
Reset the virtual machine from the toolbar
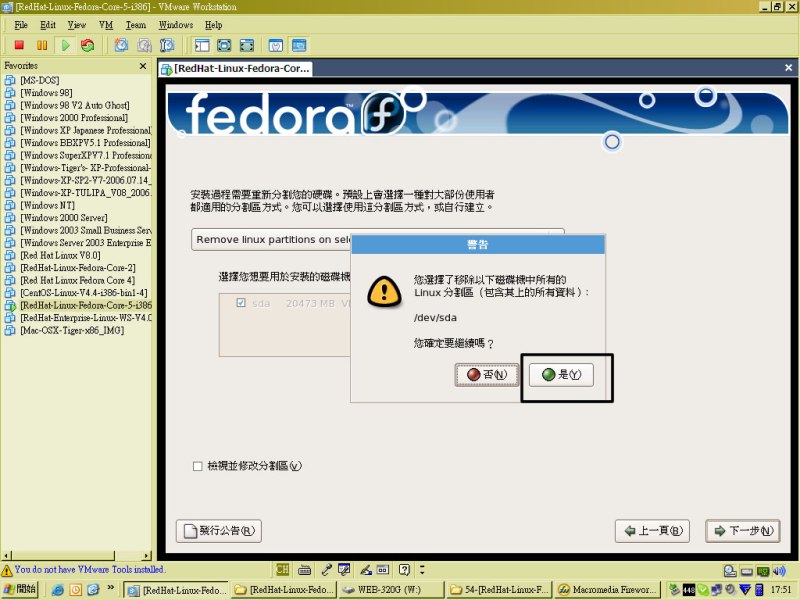[88, 45]
